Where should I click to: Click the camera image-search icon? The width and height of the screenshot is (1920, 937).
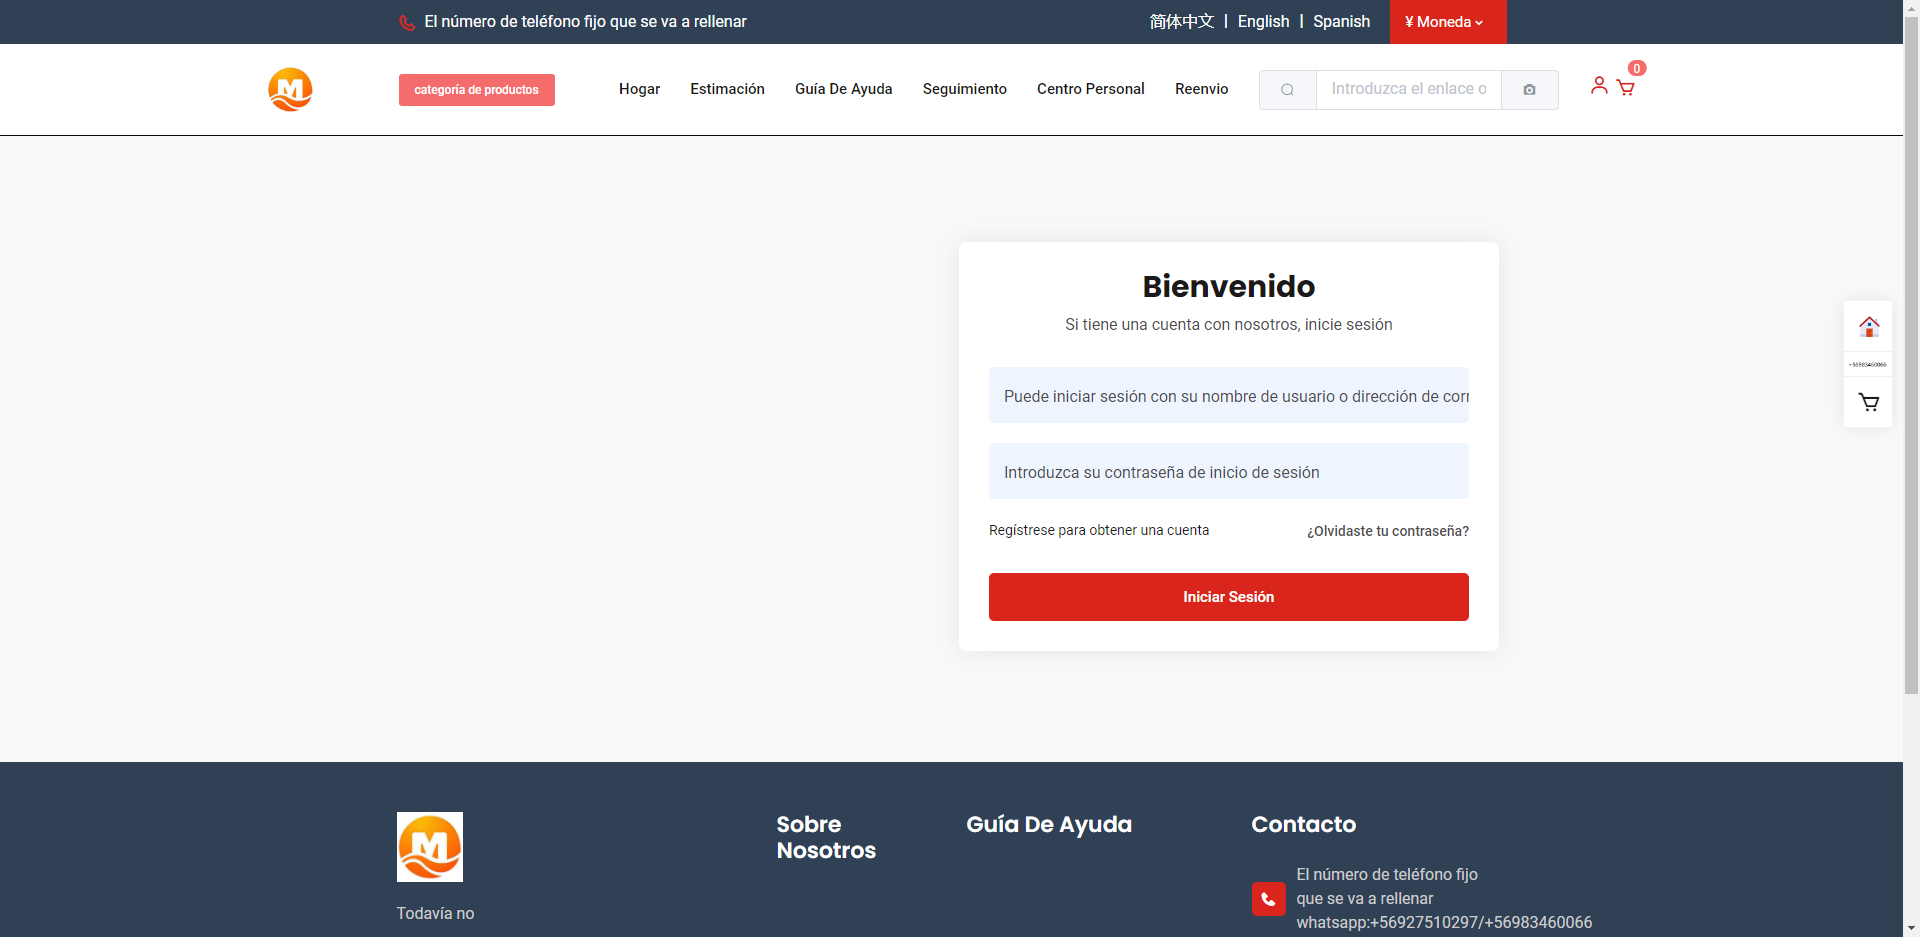coord(1529,90)
